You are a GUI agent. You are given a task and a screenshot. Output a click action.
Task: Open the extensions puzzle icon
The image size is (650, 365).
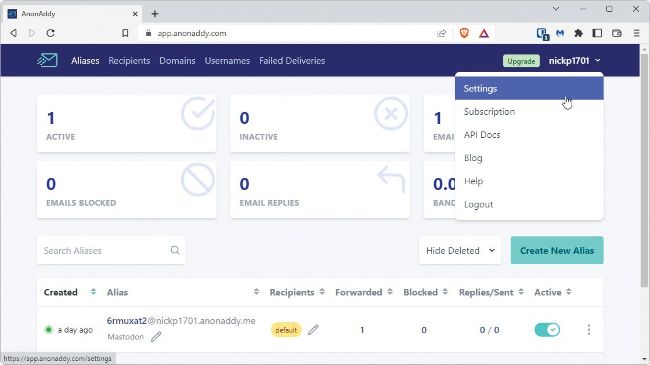tap(579, 33)
